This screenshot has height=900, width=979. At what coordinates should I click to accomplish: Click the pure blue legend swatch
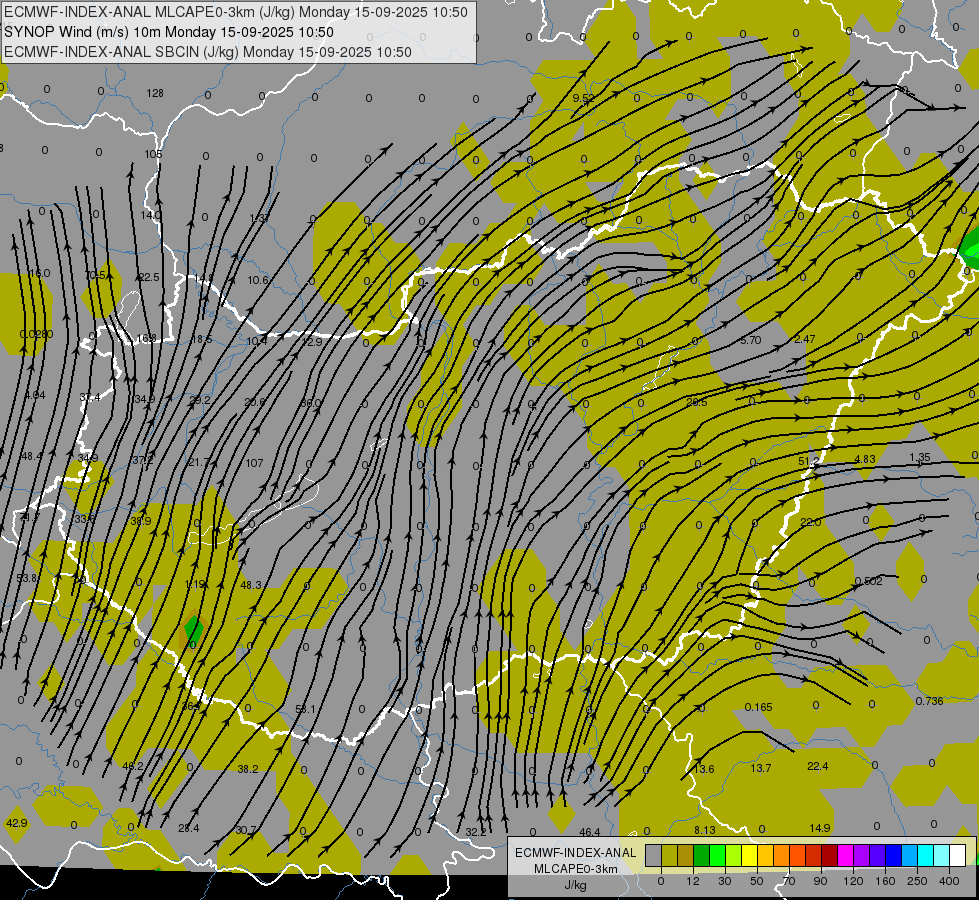(893, 855)
